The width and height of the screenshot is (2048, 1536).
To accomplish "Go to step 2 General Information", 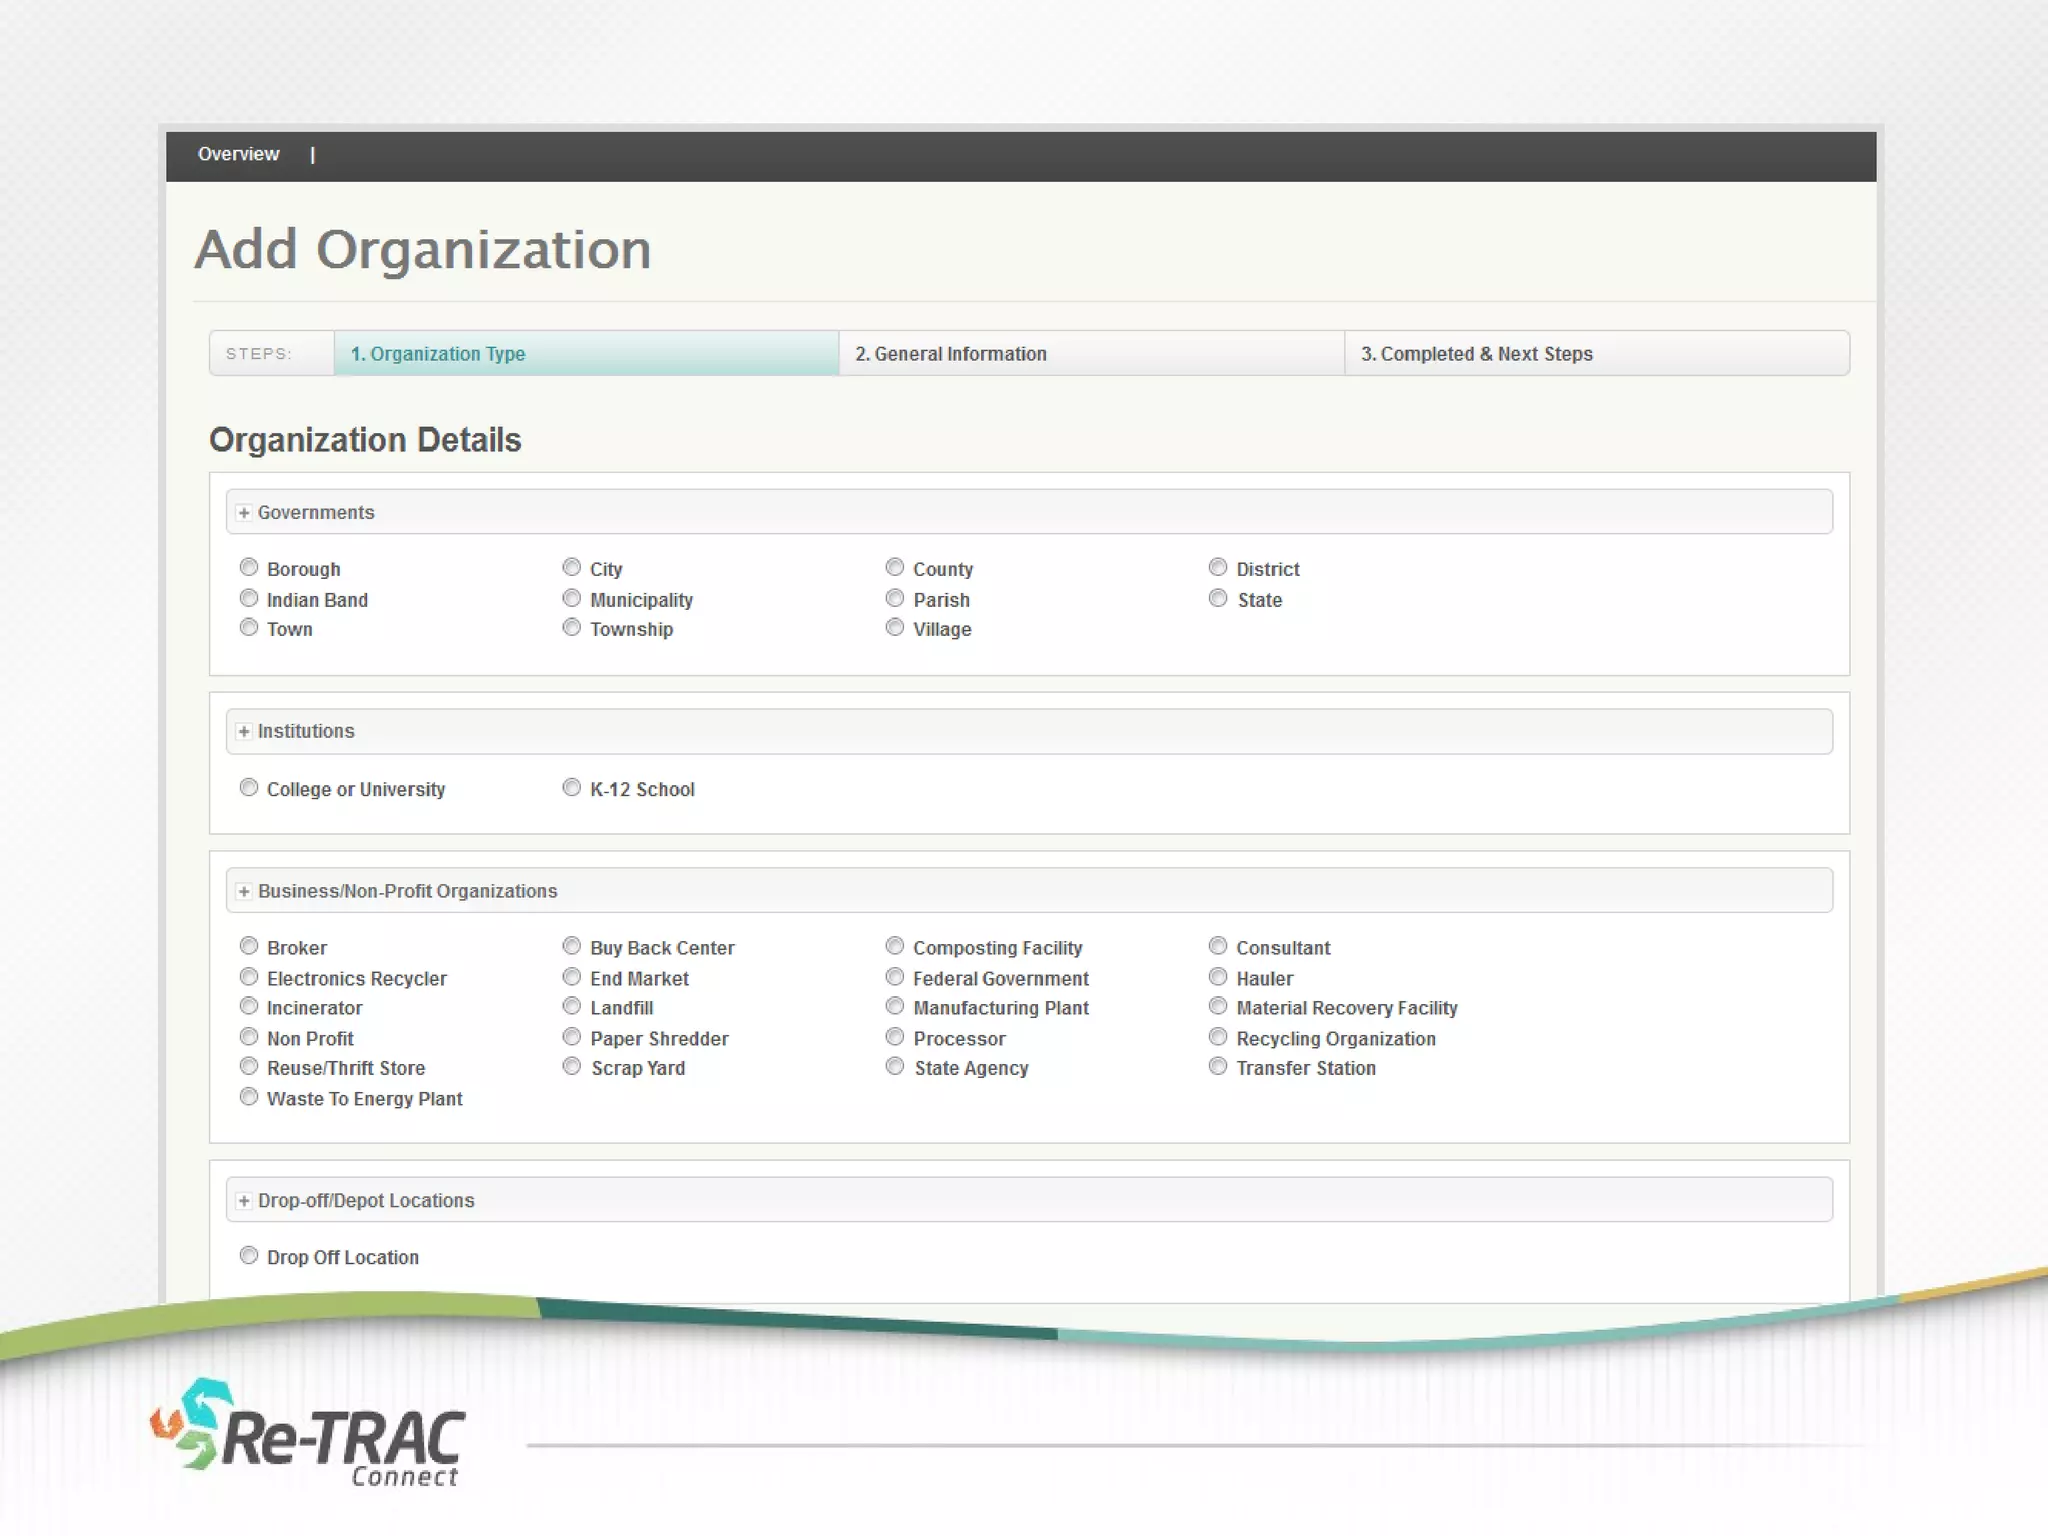I will point(950,354).
